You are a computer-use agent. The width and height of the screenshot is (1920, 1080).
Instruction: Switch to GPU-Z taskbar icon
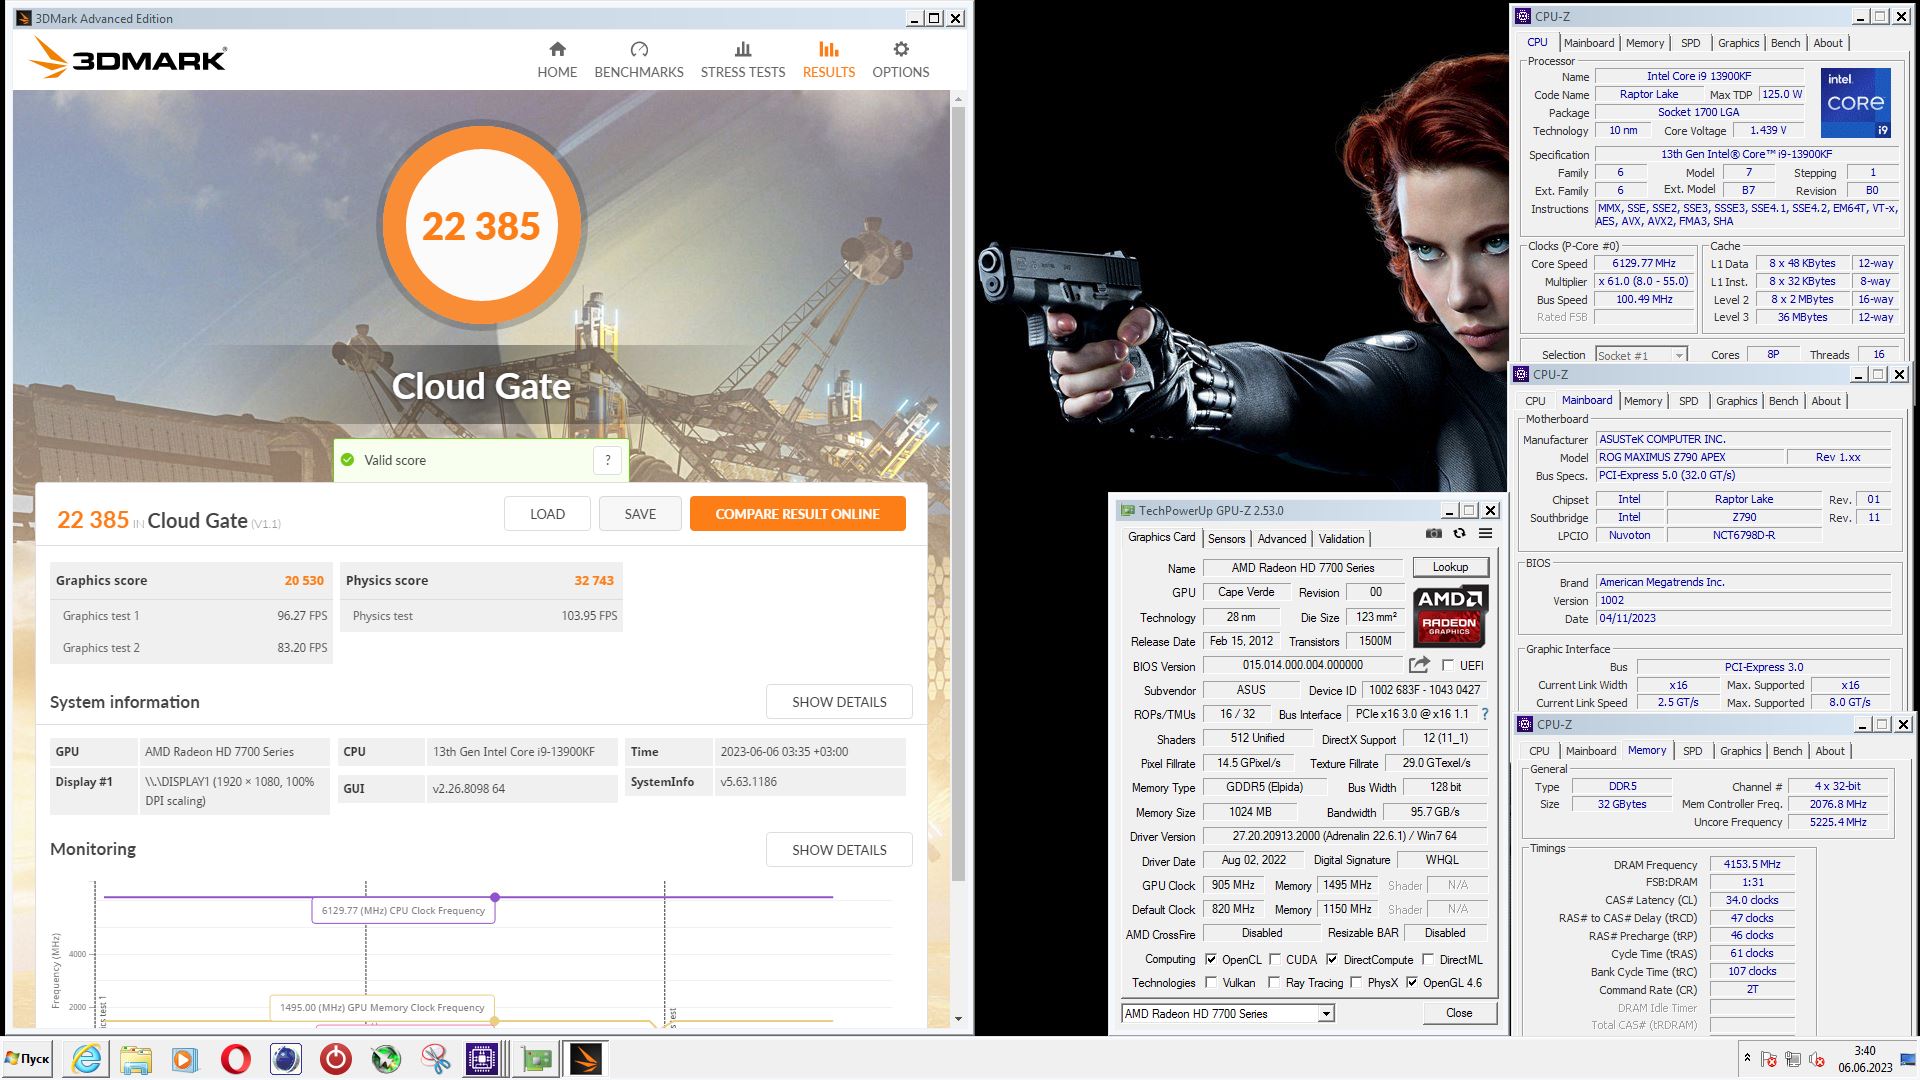pyautogui.click(x=536, y=1059)
